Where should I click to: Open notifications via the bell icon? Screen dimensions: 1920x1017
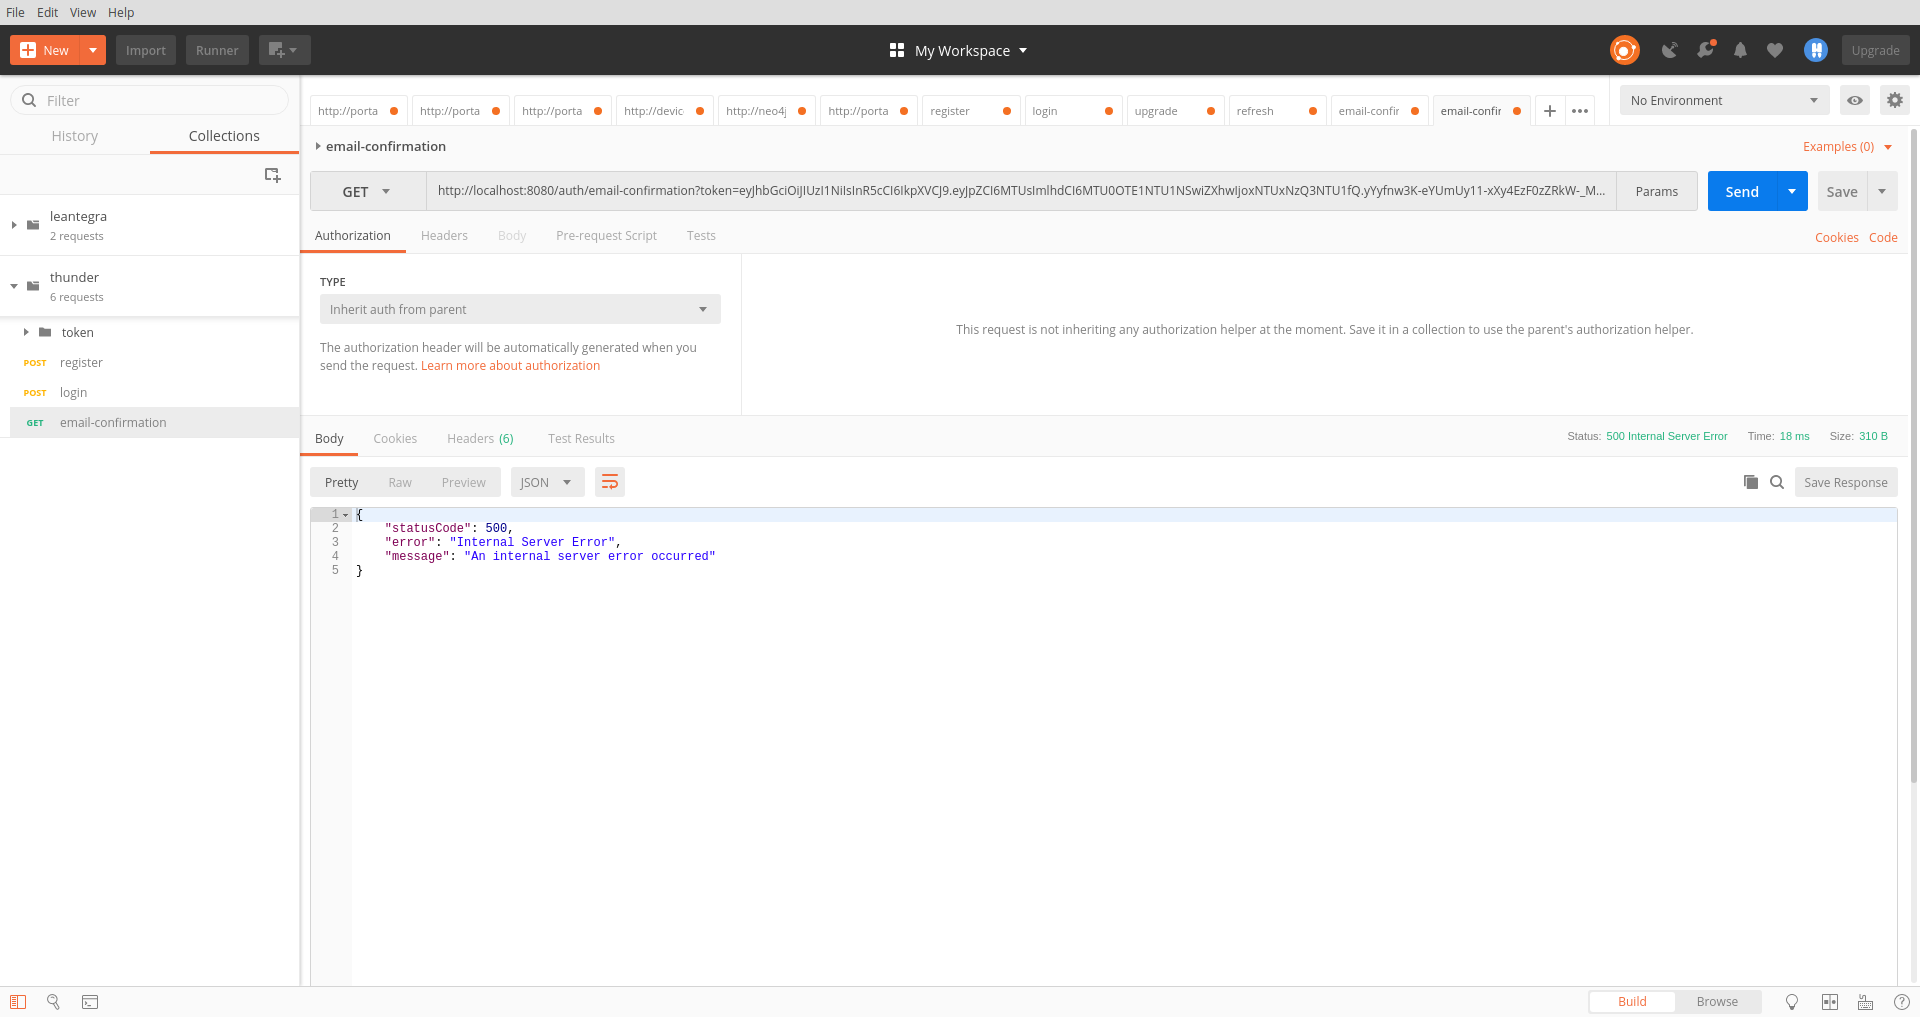[1740, 50]
